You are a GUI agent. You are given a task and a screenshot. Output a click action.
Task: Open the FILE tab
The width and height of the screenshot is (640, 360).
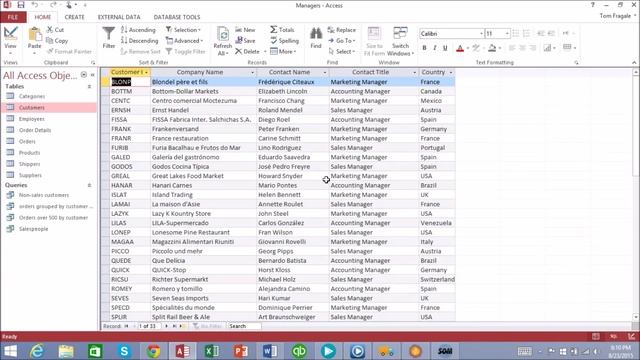coord(13,17)
